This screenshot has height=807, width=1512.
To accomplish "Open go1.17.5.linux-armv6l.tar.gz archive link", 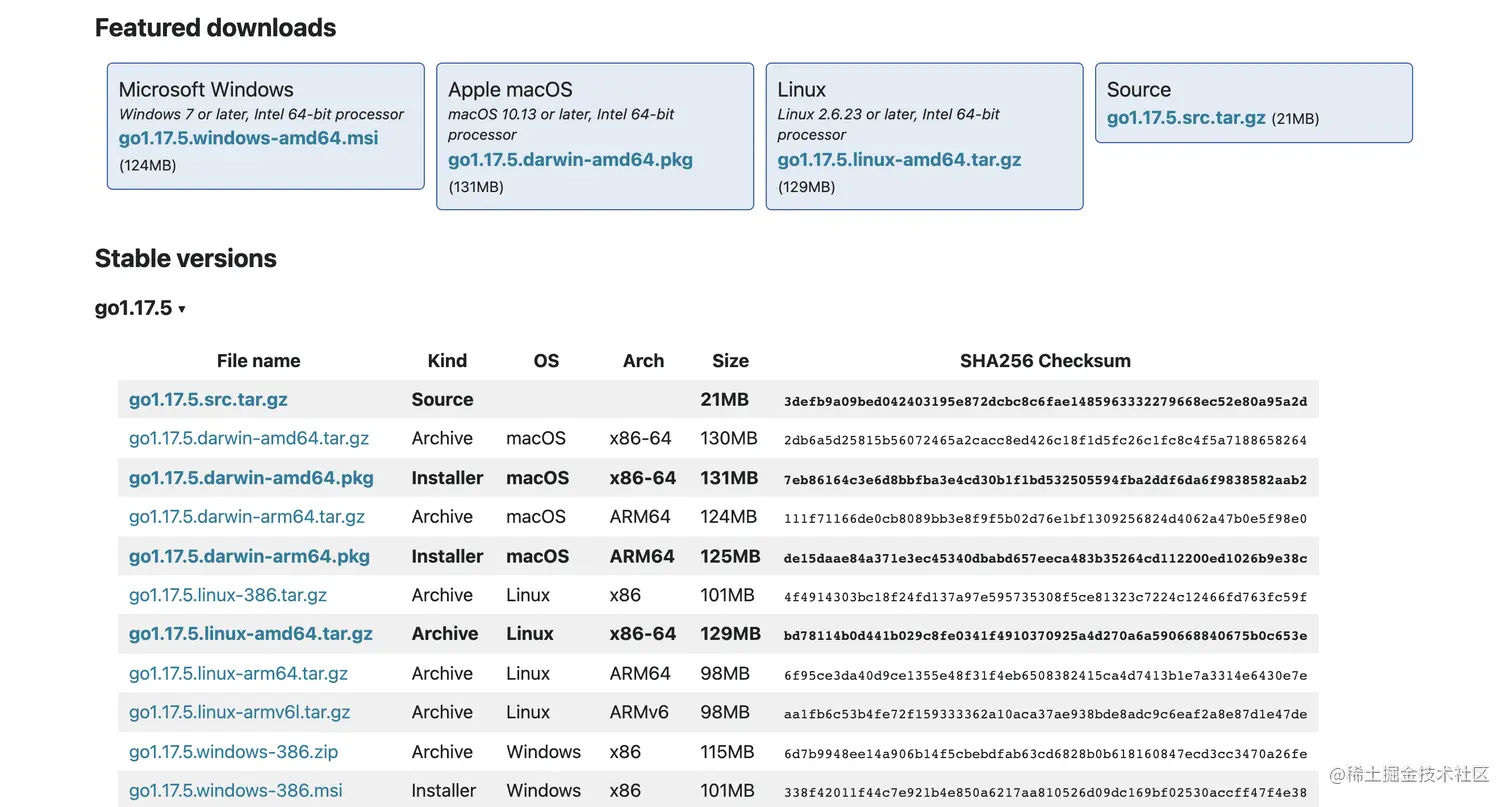I will pos(240,712).
